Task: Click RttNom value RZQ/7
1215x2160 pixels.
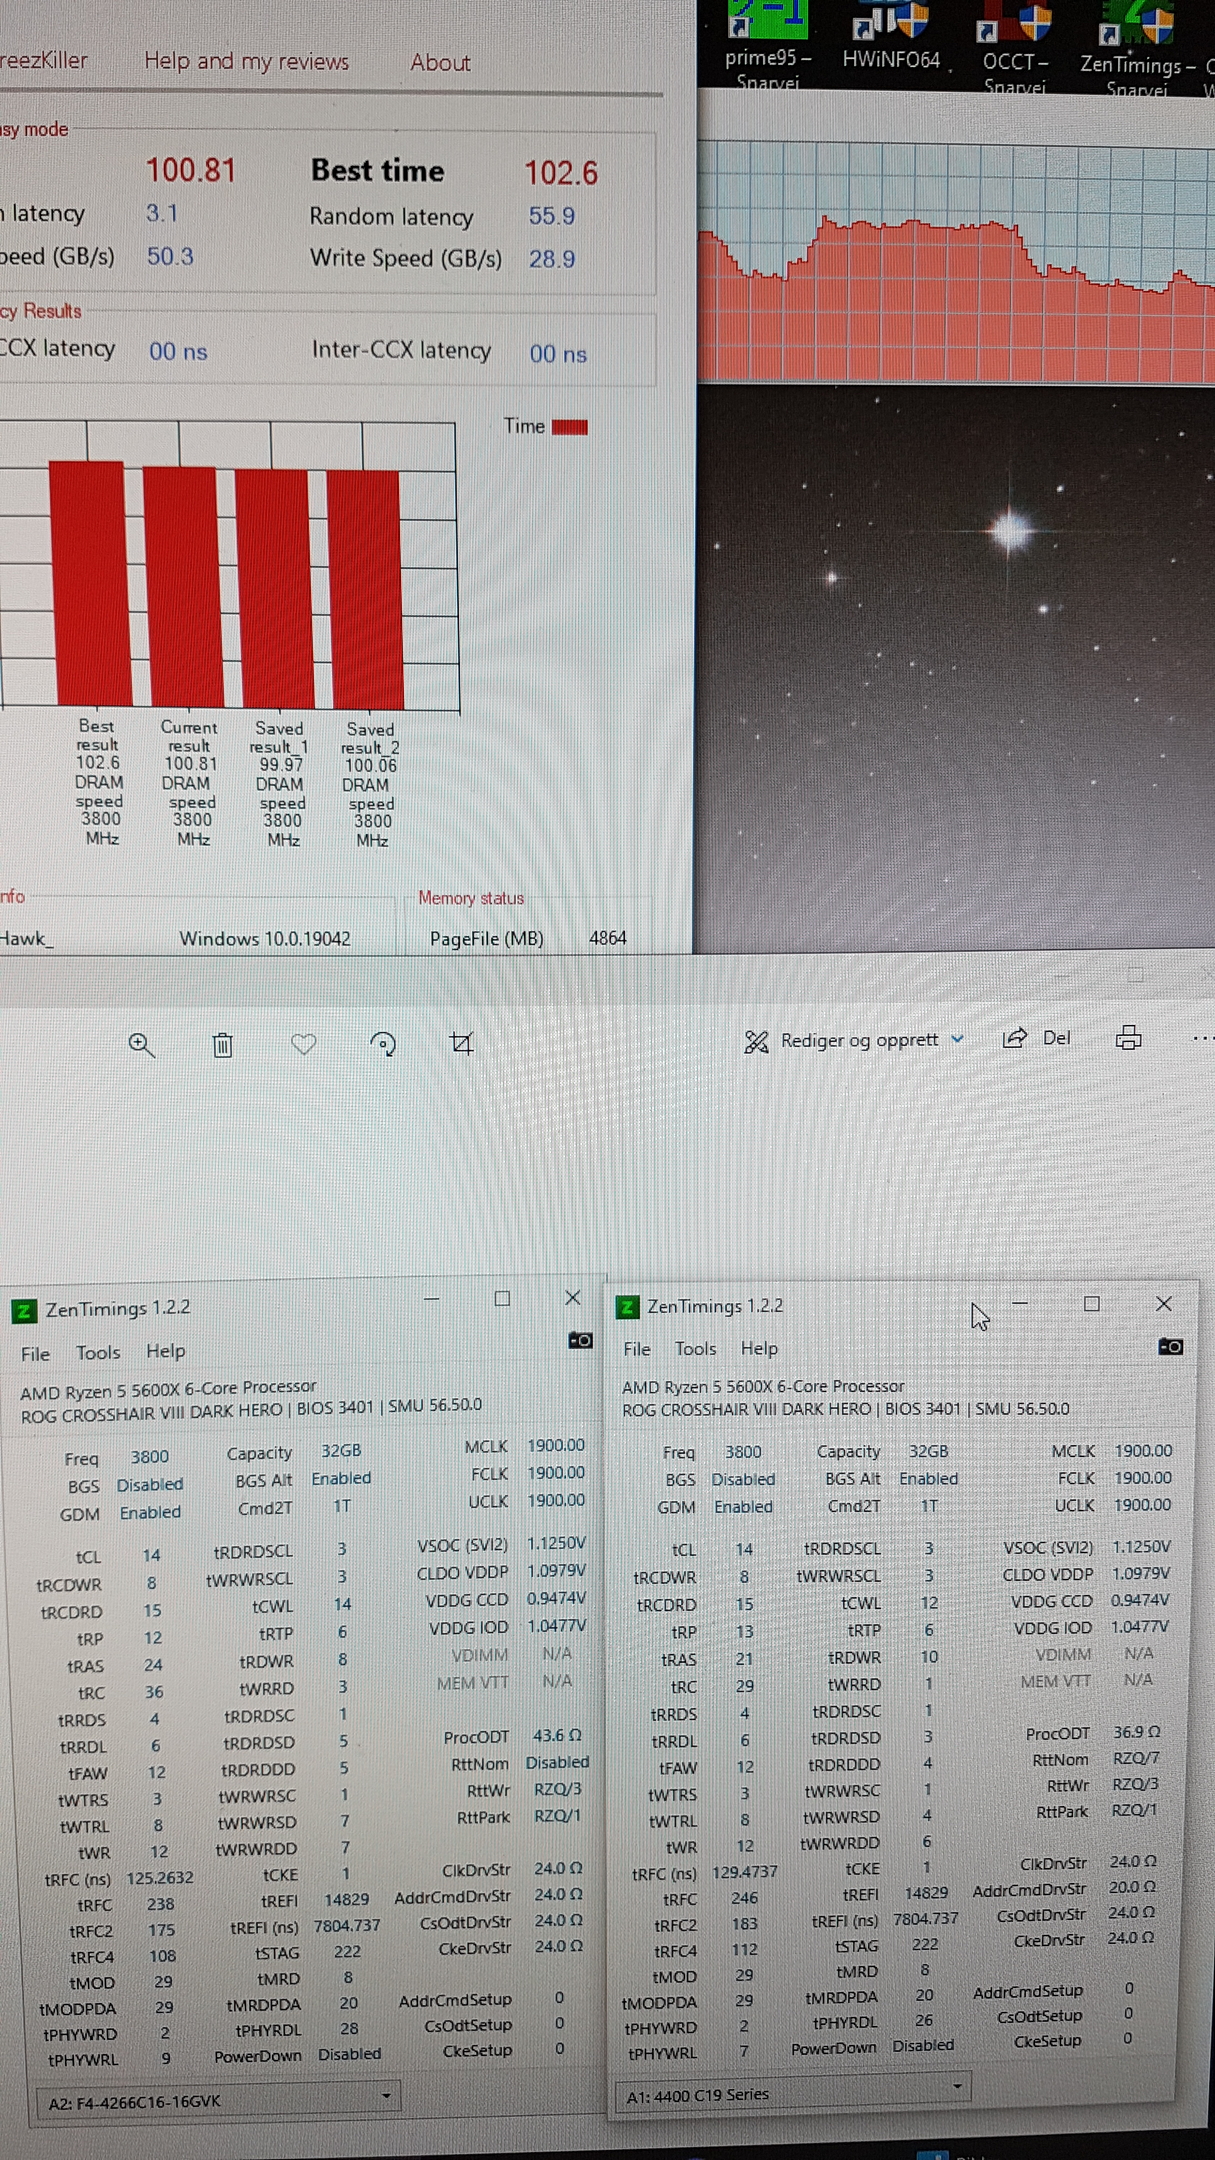Action: click(1136, 1758)
